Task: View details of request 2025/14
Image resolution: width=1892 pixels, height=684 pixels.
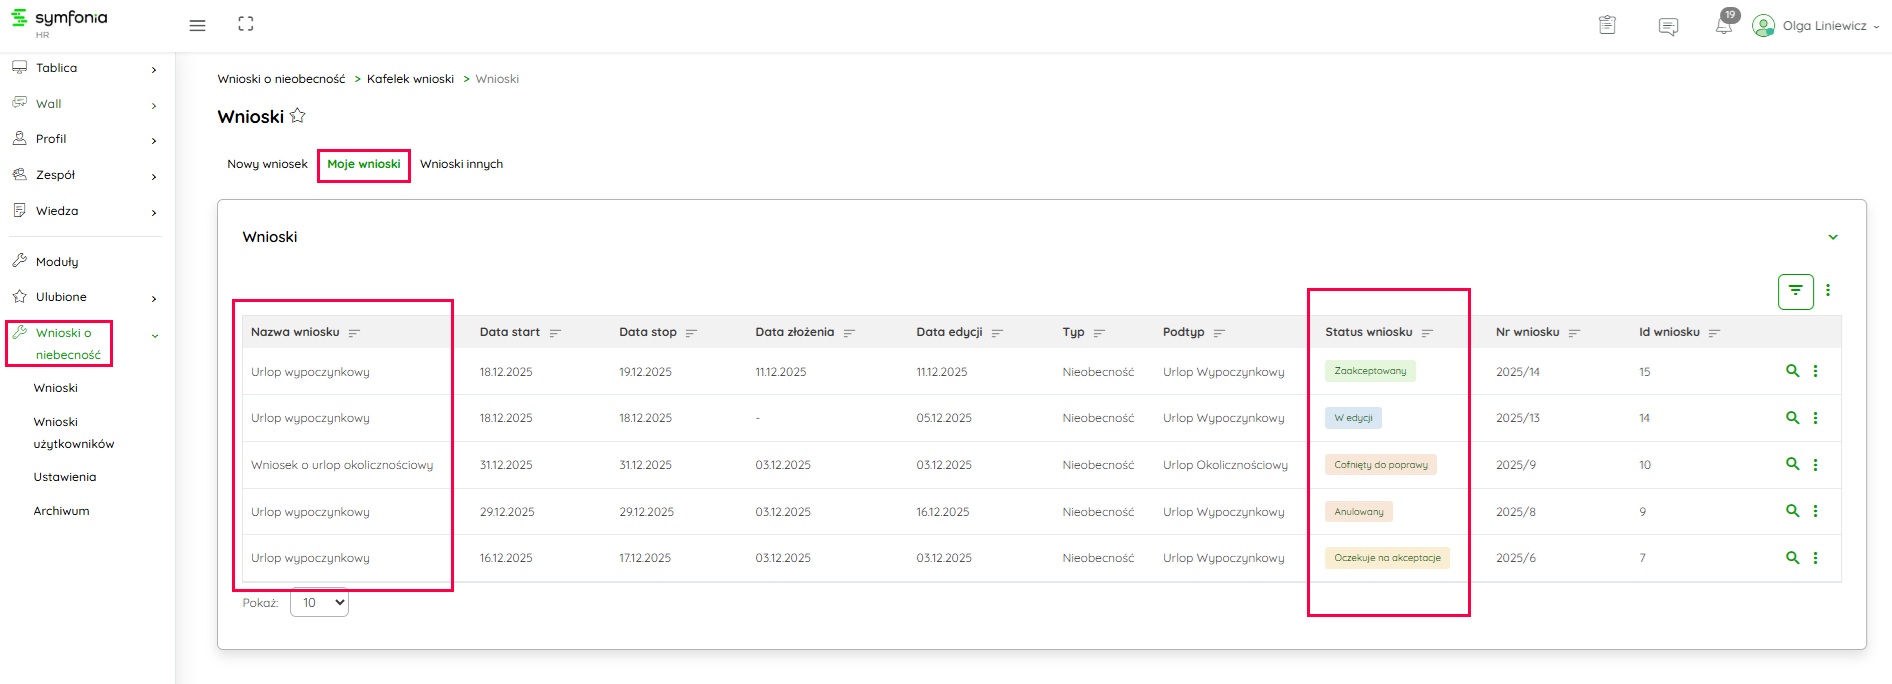Action: tap(1792, 371)
